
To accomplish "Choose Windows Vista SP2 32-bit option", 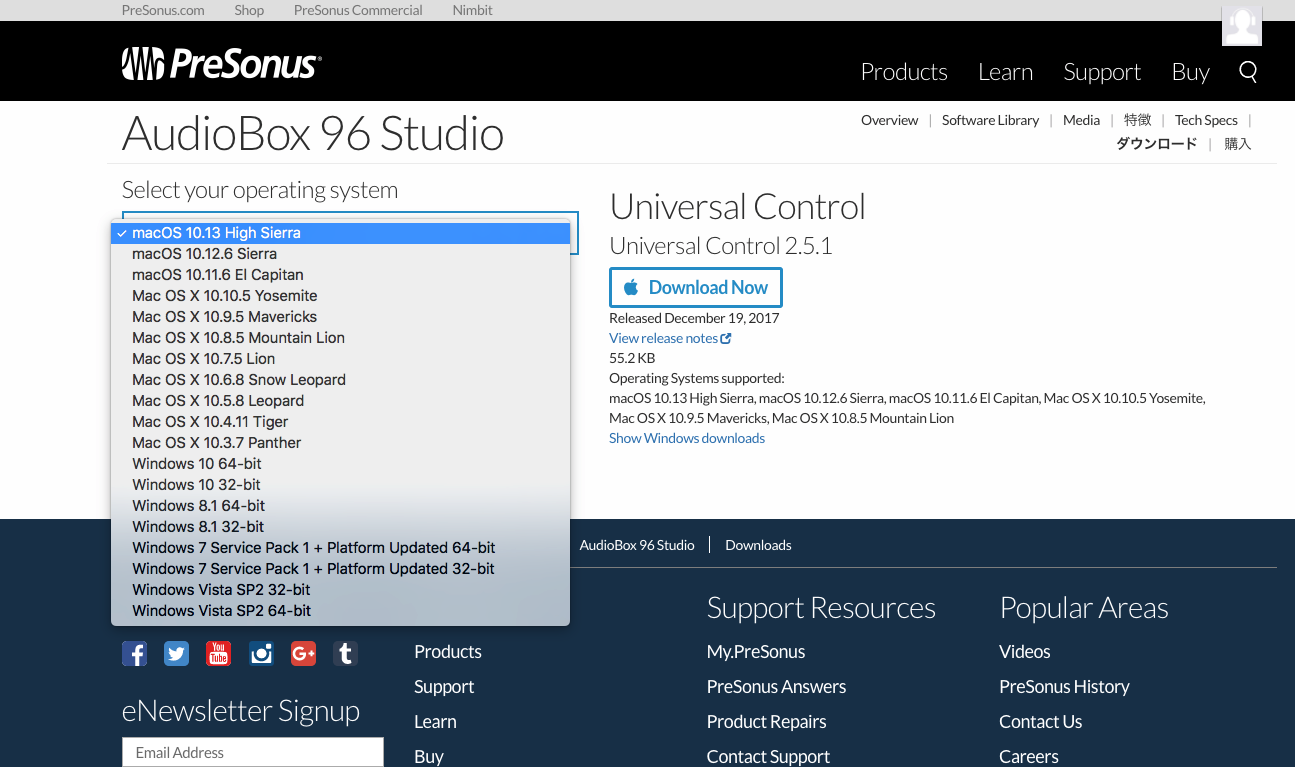I will [341, 590].
